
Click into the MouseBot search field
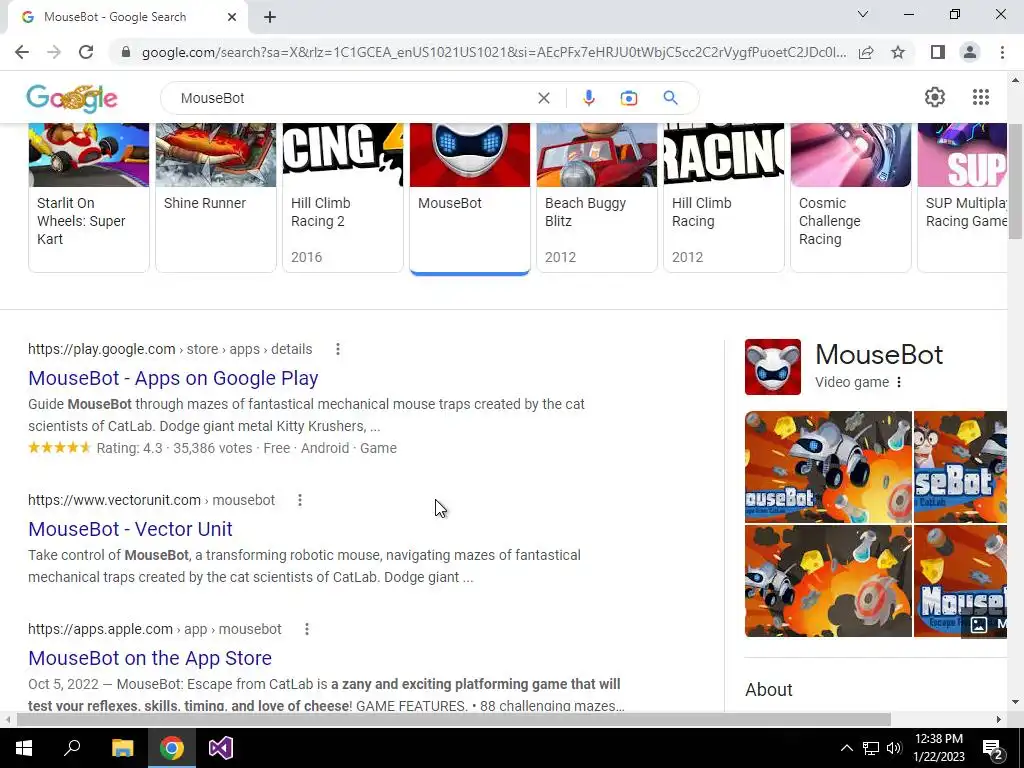tap(353, 98)
